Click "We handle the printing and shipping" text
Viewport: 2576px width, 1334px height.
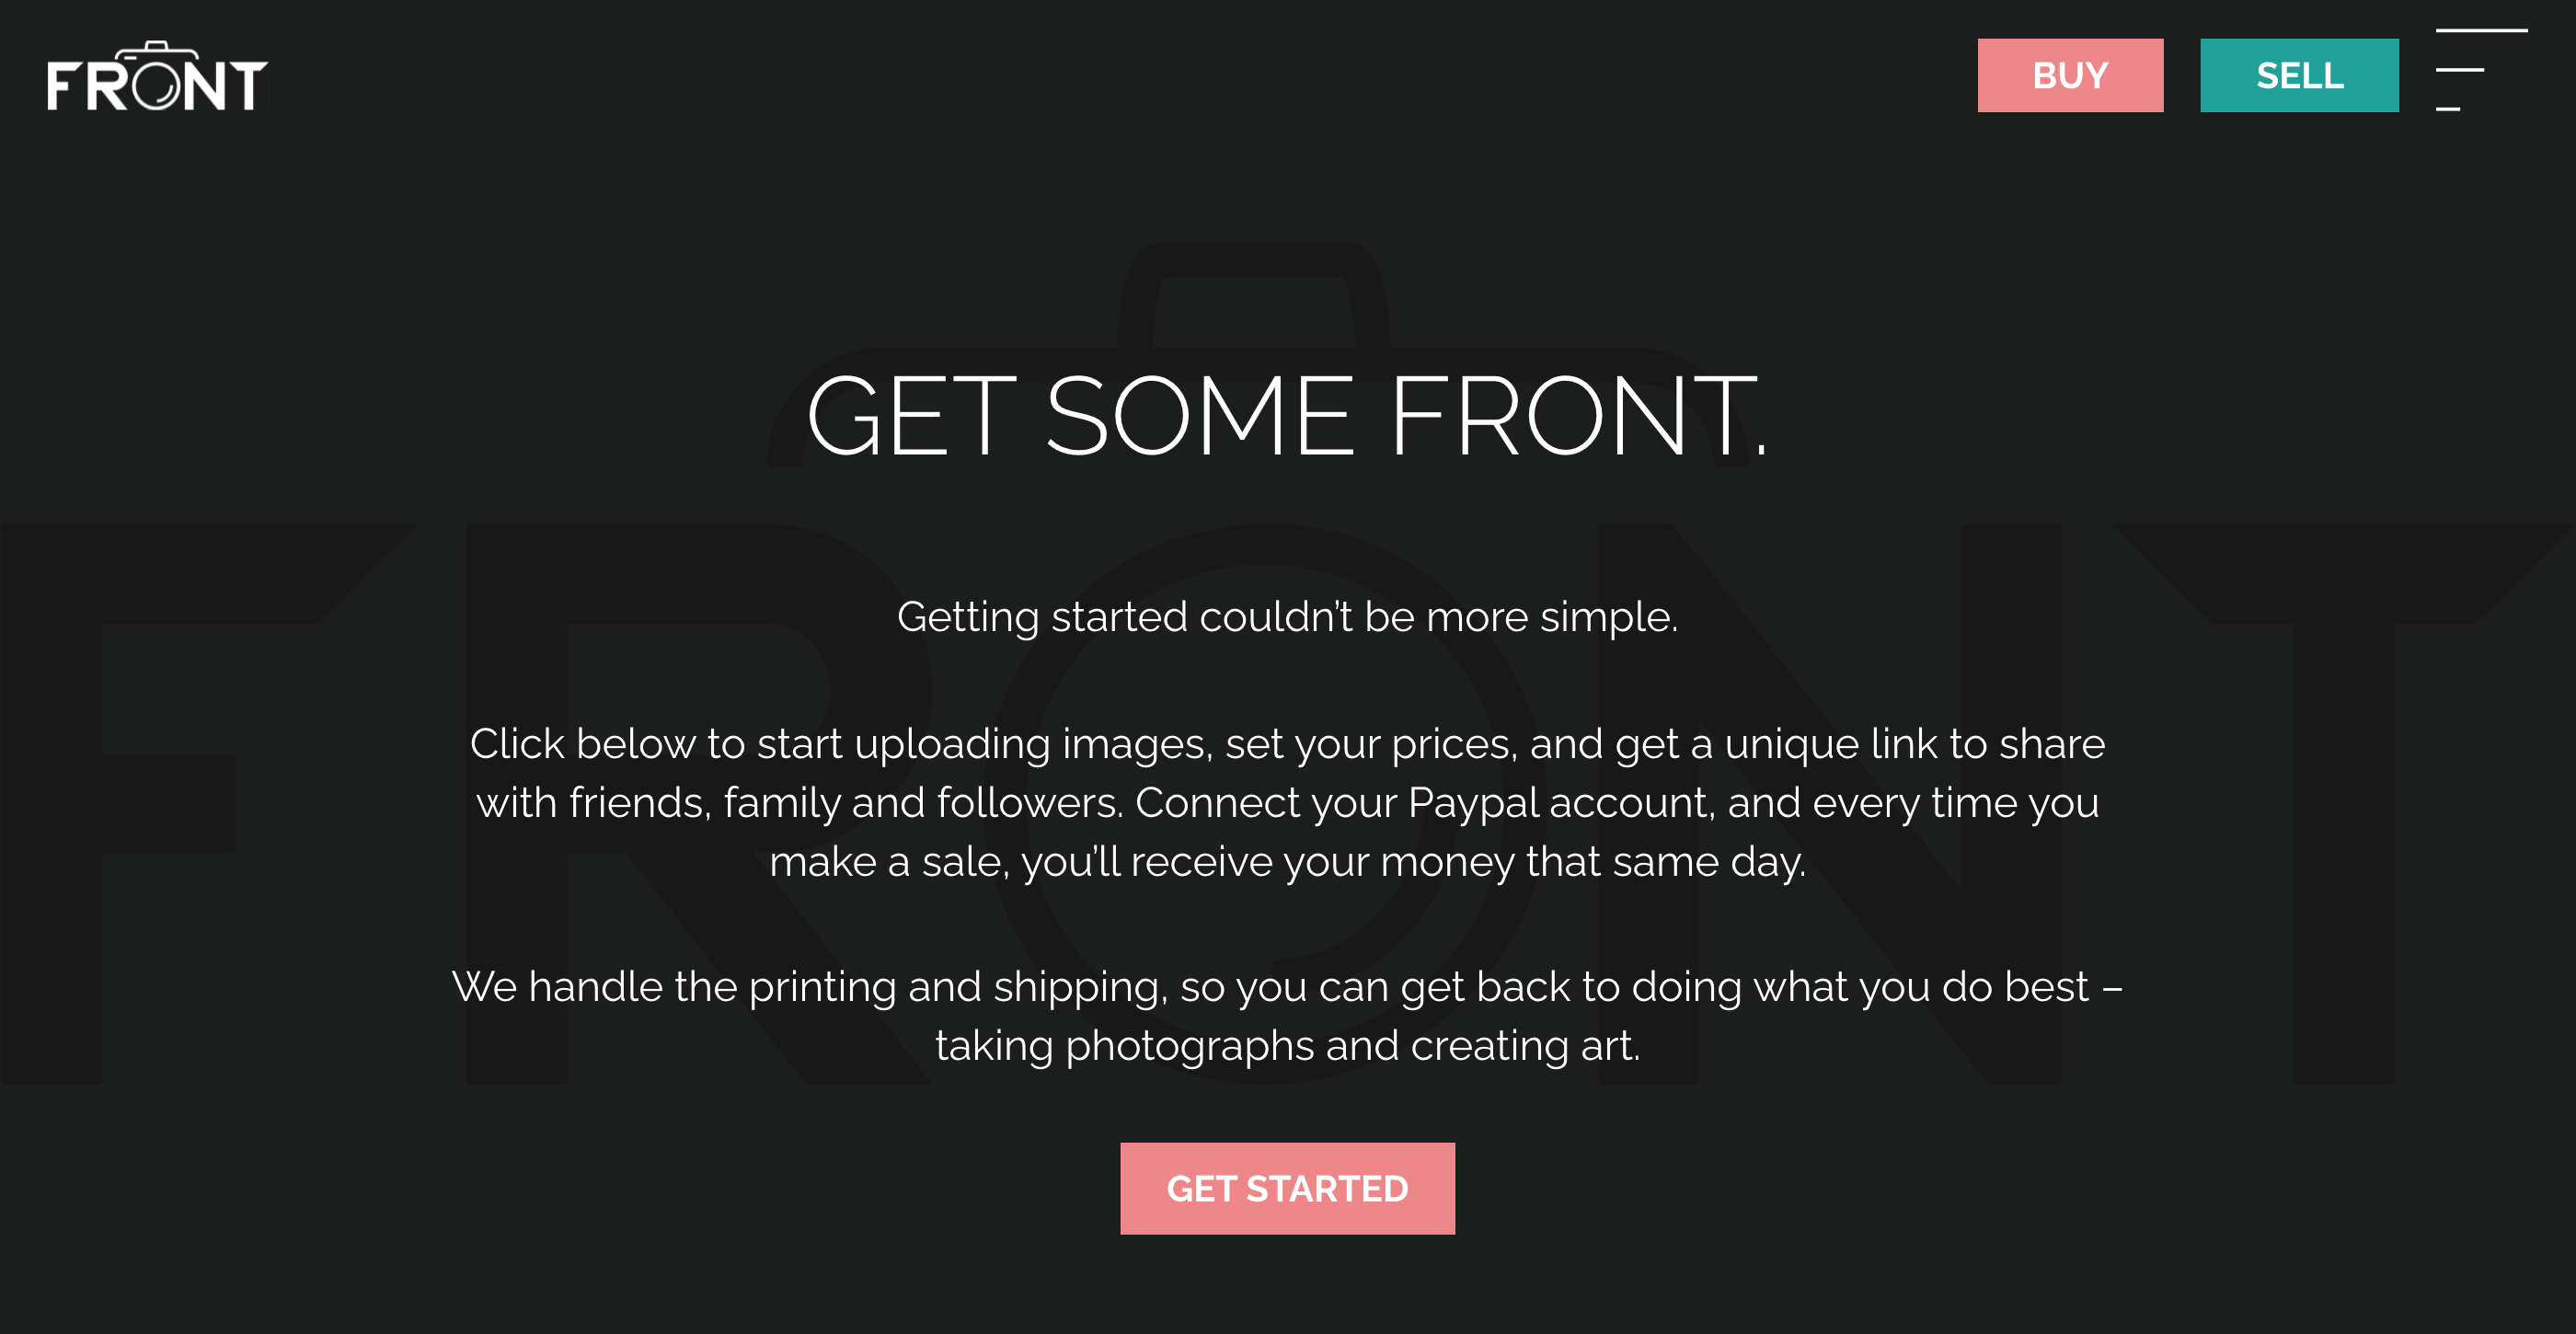pos(809,987)
